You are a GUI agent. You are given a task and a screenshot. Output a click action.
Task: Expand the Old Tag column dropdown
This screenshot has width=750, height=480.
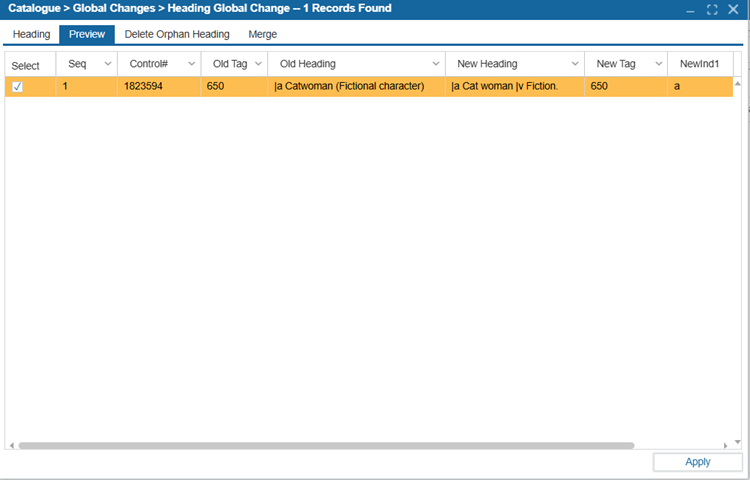[x=258, y=64]
